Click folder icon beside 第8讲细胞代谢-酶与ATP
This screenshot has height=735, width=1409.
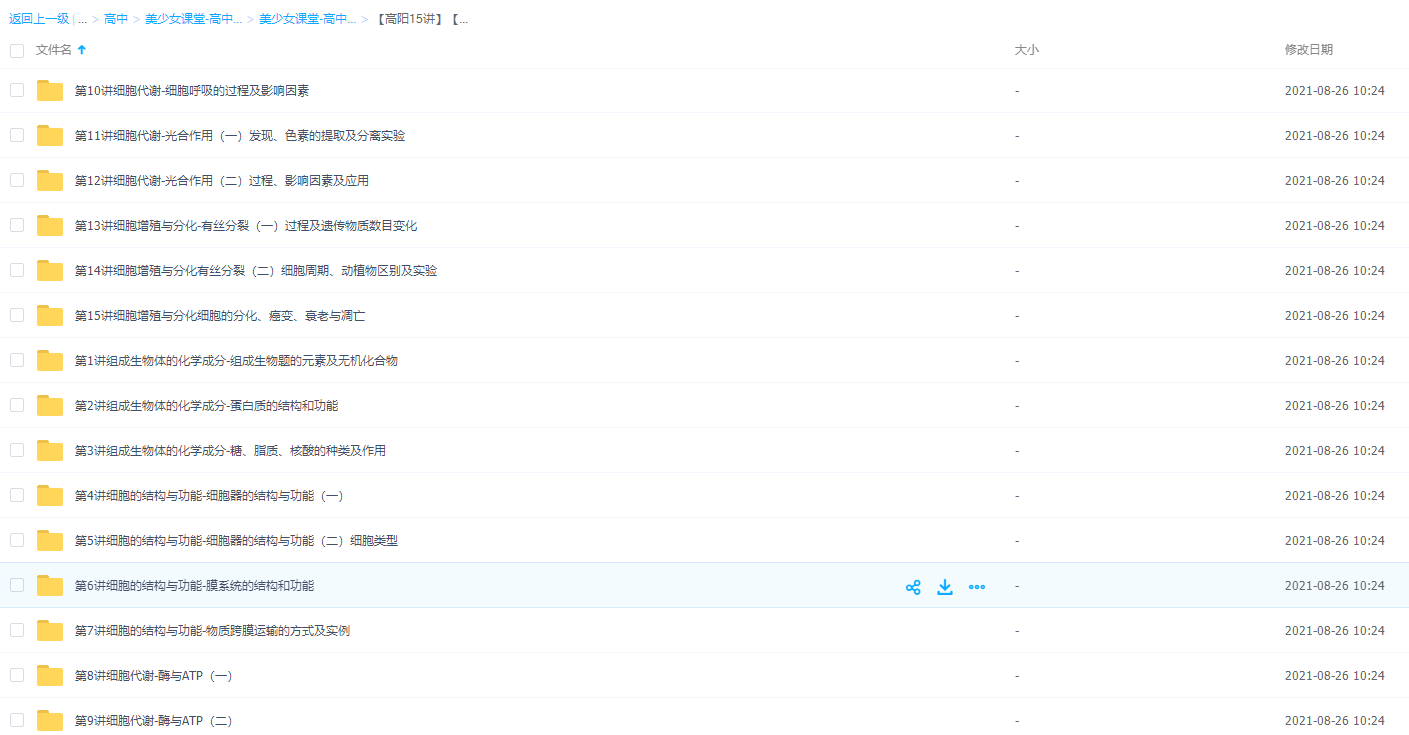click(49, 675)
